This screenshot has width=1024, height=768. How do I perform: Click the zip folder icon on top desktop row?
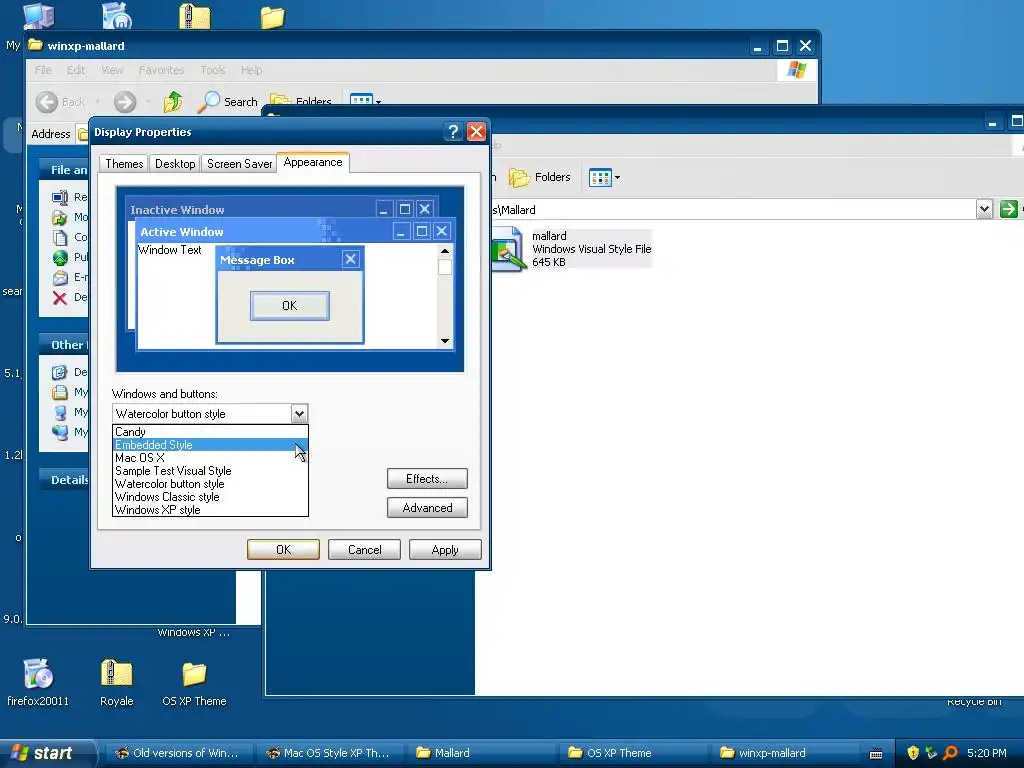[195, 16]
